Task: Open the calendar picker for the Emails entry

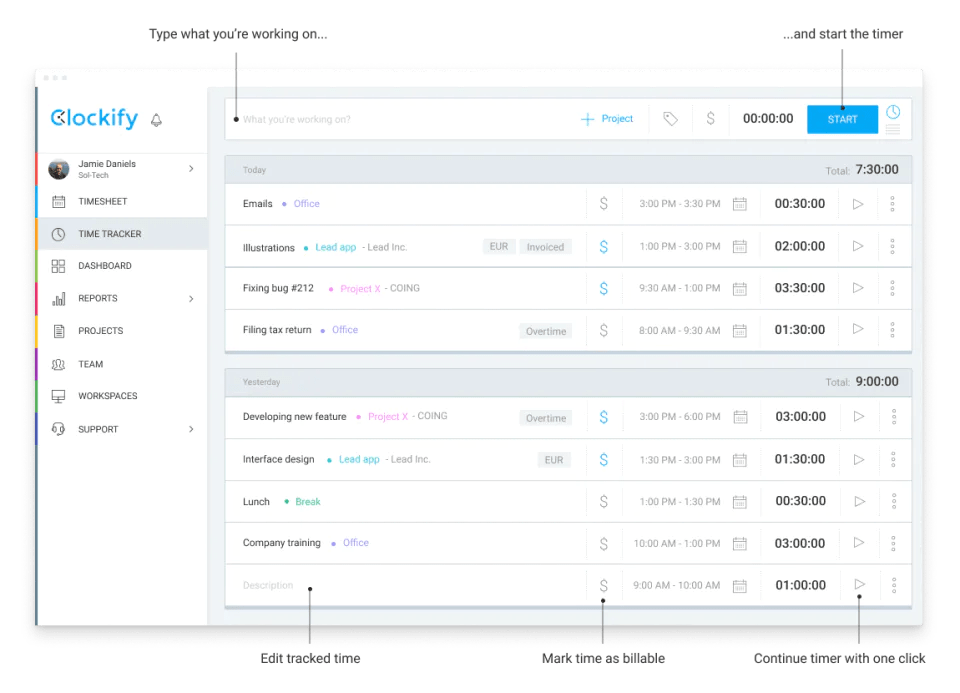Action: (x=739, y=203)
